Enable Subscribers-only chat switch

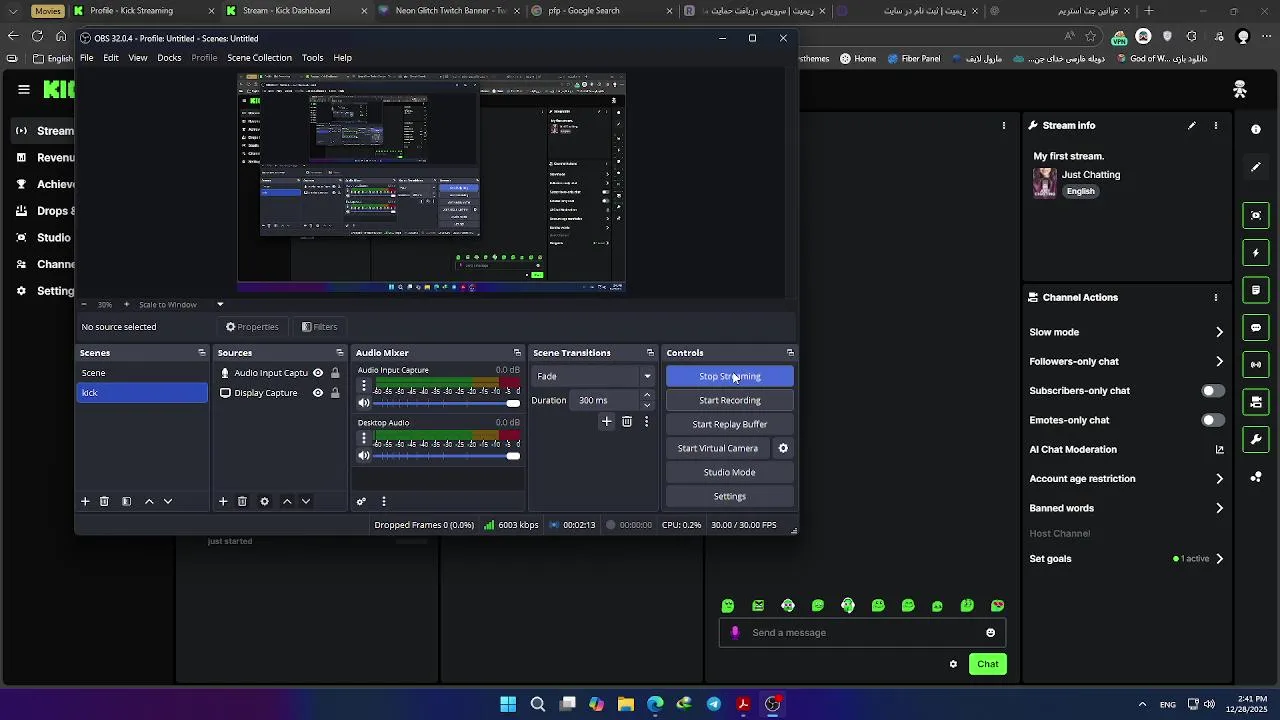[x=1212, y=391]
